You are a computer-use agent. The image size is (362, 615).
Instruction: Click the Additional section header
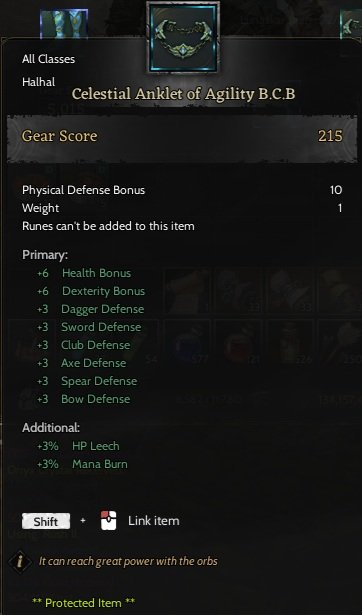(51, 428)
